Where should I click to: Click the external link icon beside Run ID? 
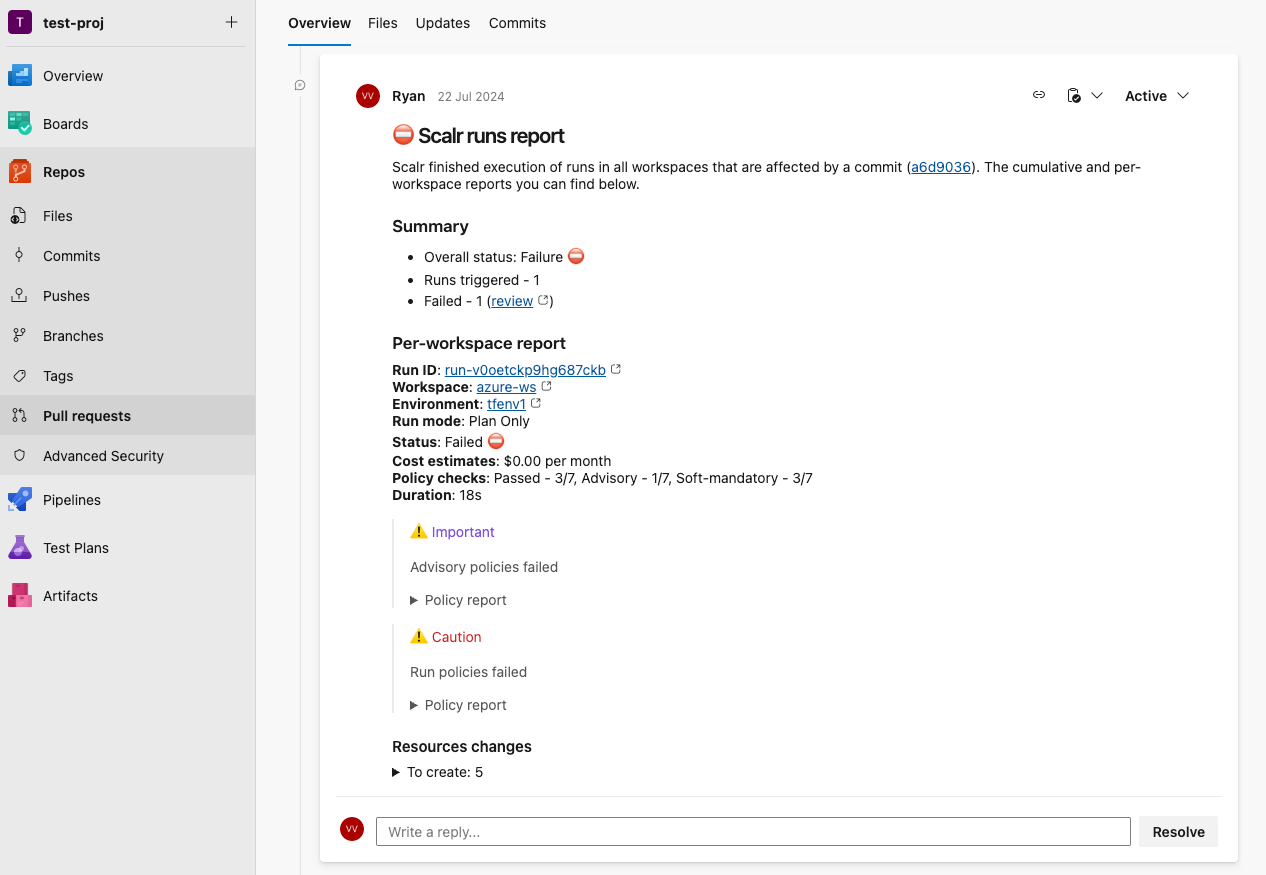coord(616,369)
